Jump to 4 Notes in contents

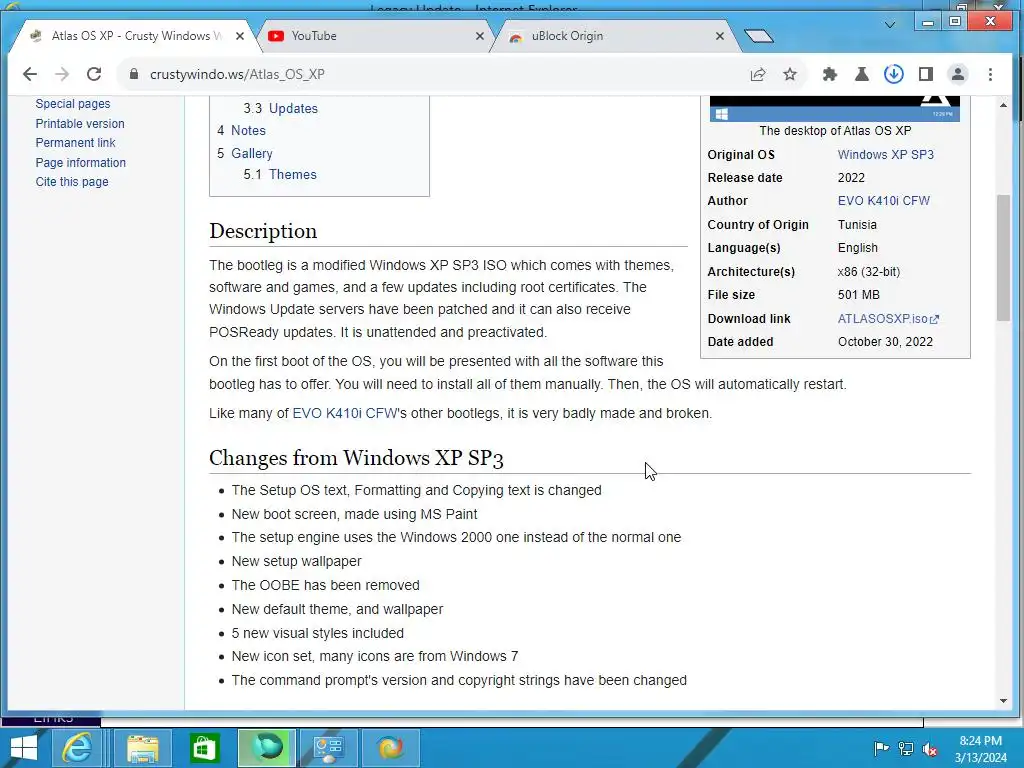click(241, 131)
